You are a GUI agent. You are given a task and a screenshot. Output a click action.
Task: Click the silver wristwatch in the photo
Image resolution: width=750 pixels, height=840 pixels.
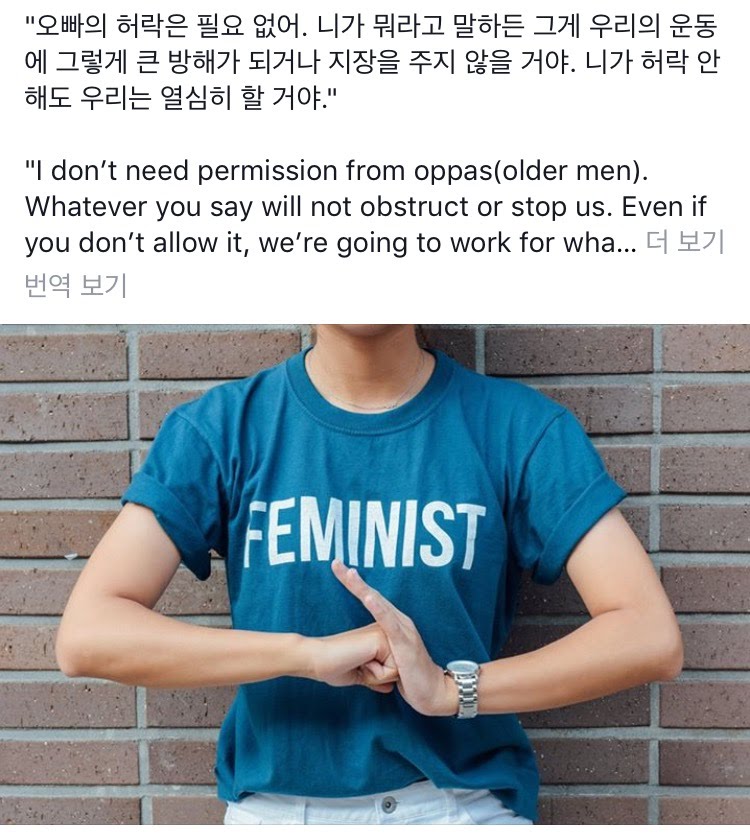click(x=464, y=688)
